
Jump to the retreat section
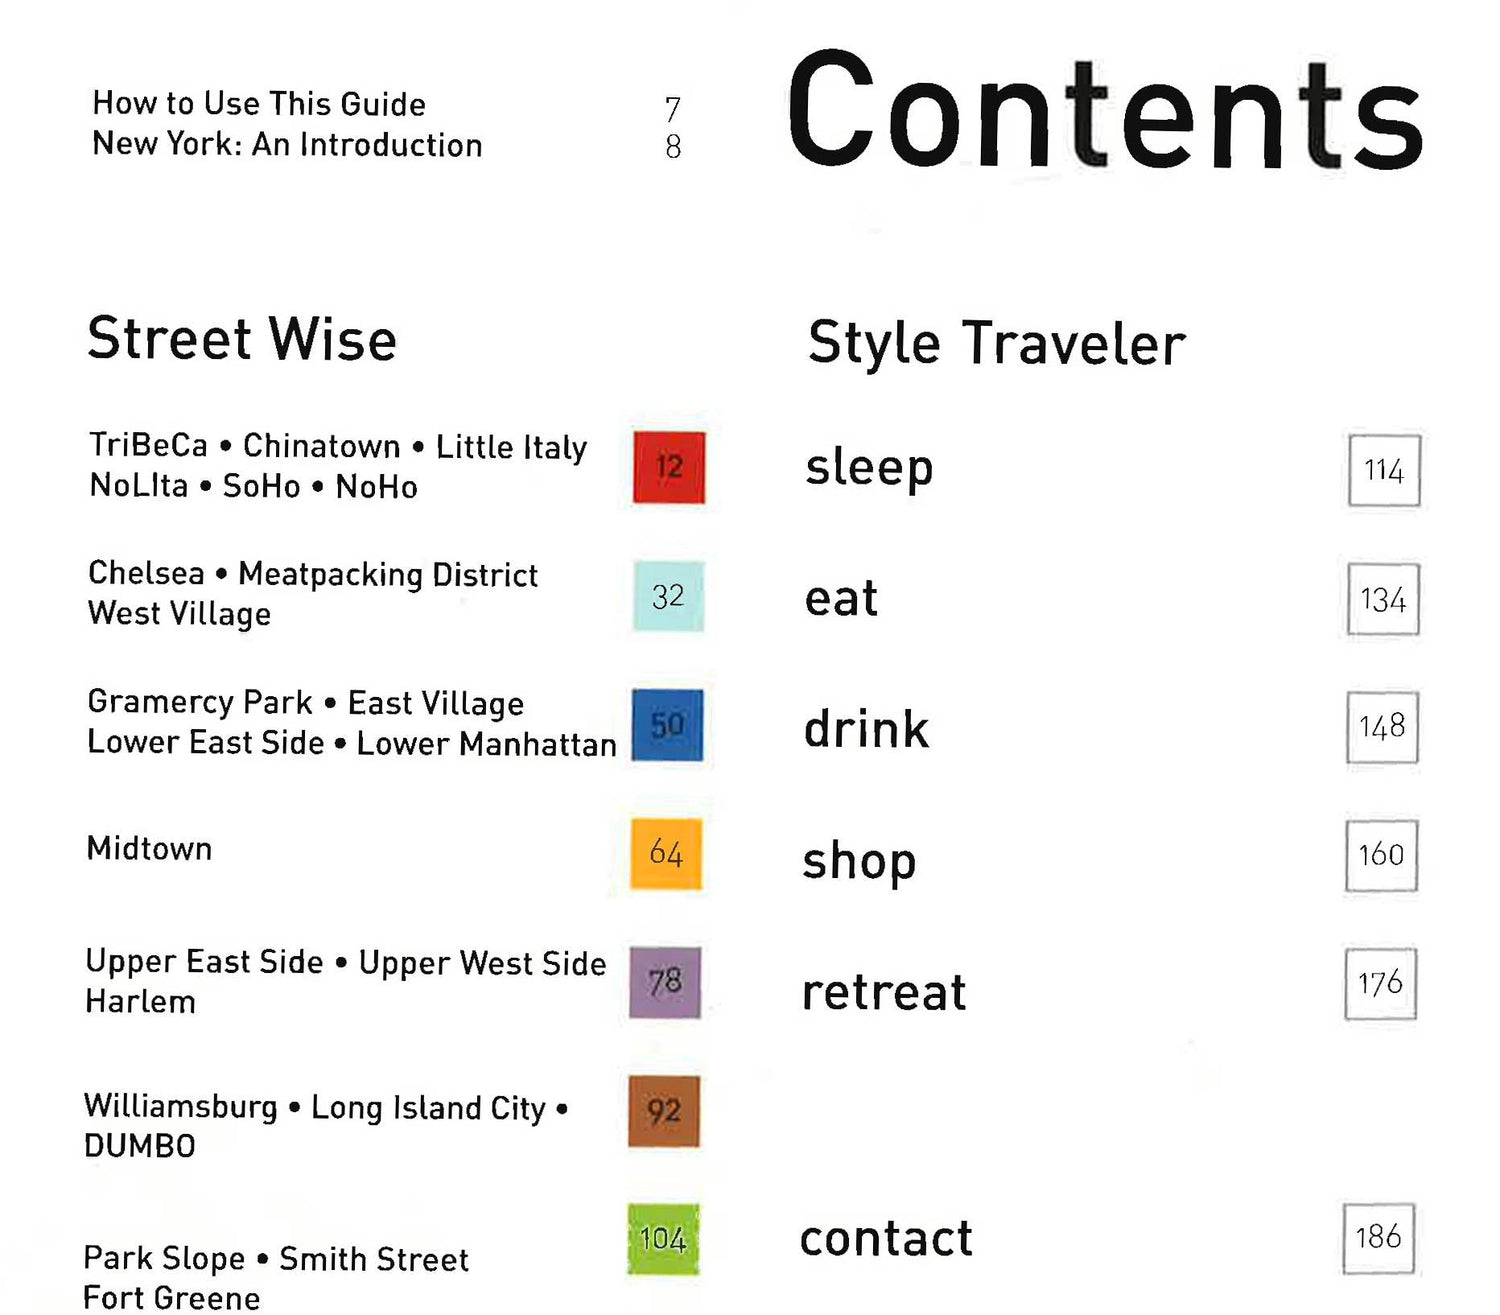tap(884, 992)
